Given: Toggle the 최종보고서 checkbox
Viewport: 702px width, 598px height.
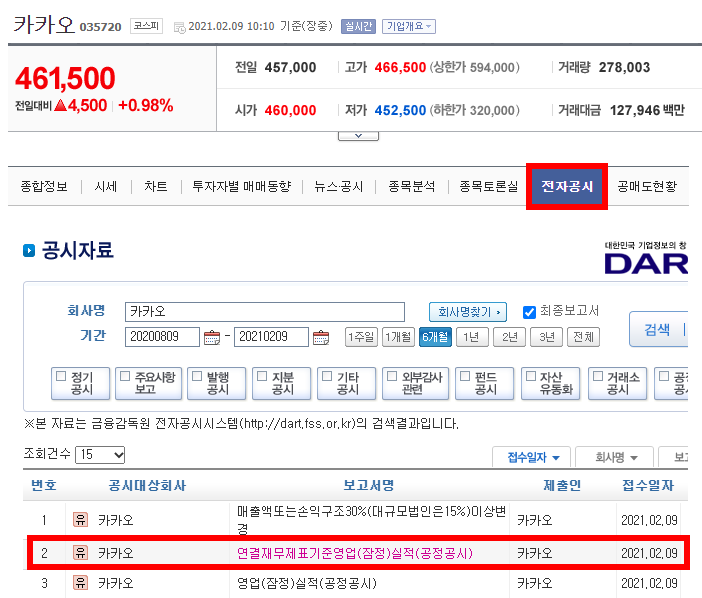Looking at the screenshot, I should coord(529,312).
